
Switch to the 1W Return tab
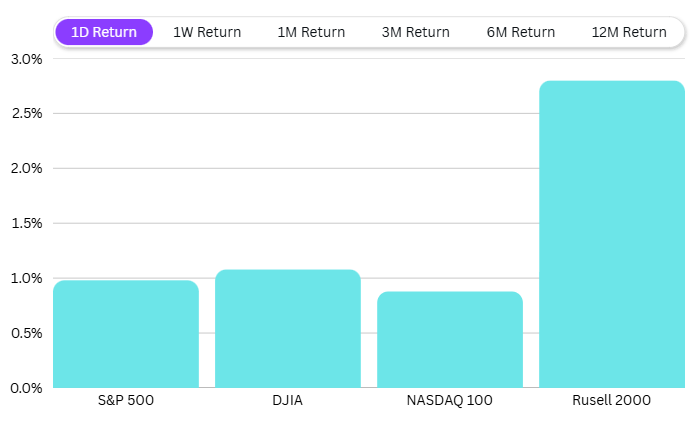pyautogui.click(x=207, y=32)
